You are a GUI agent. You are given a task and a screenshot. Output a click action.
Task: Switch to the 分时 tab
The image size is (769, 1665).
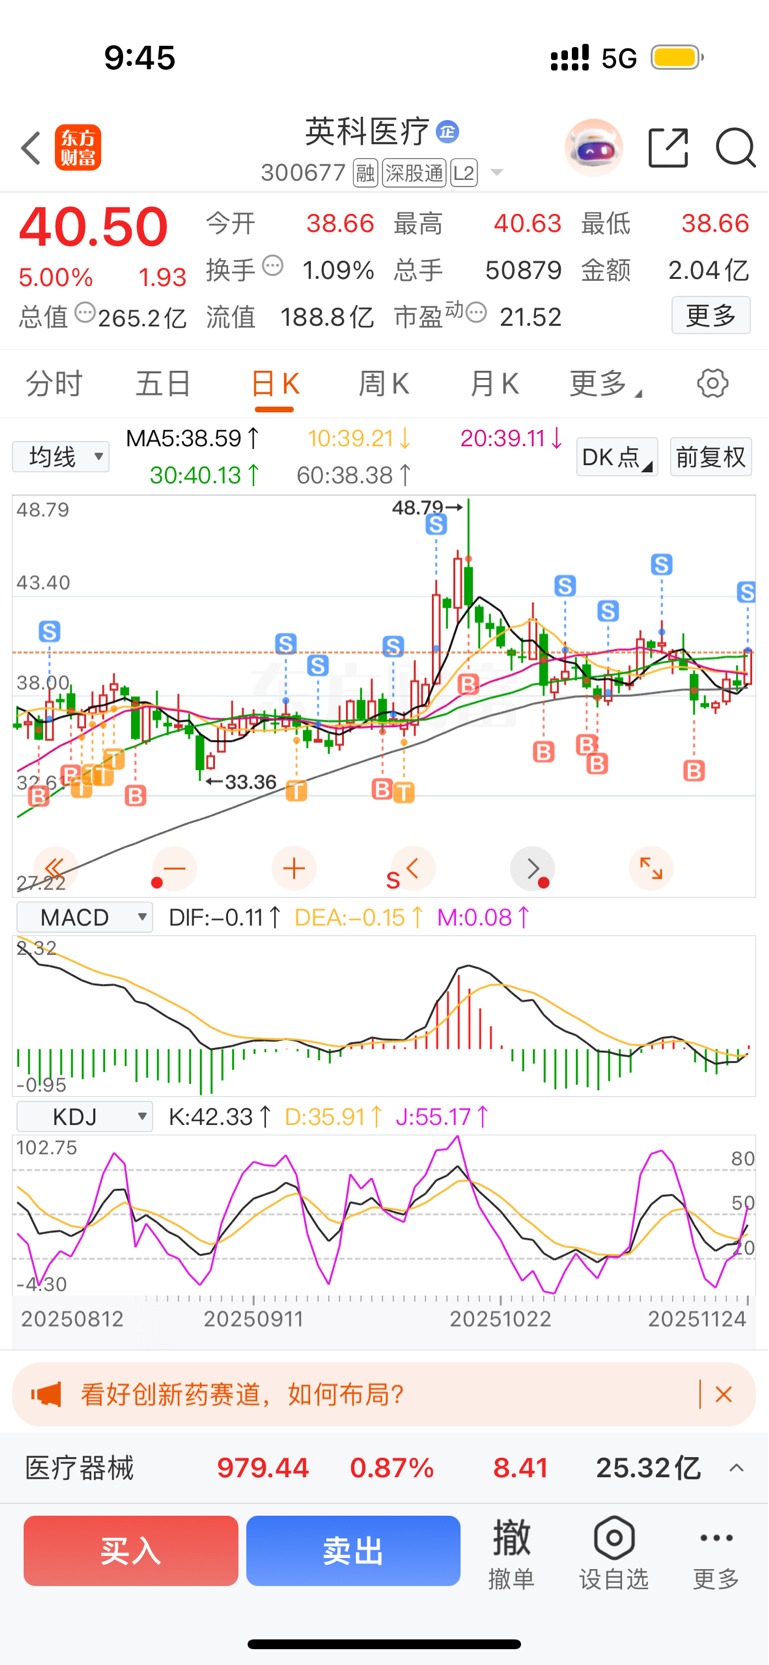tap(53, 383)
